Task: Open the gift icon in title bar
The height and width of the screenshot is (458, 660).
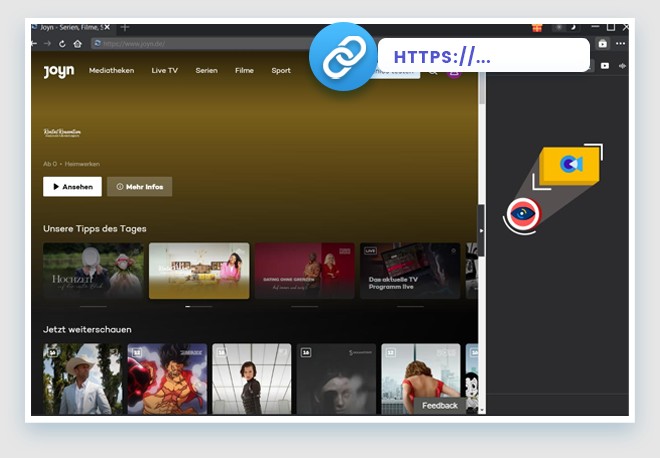Action: [537, 28]
